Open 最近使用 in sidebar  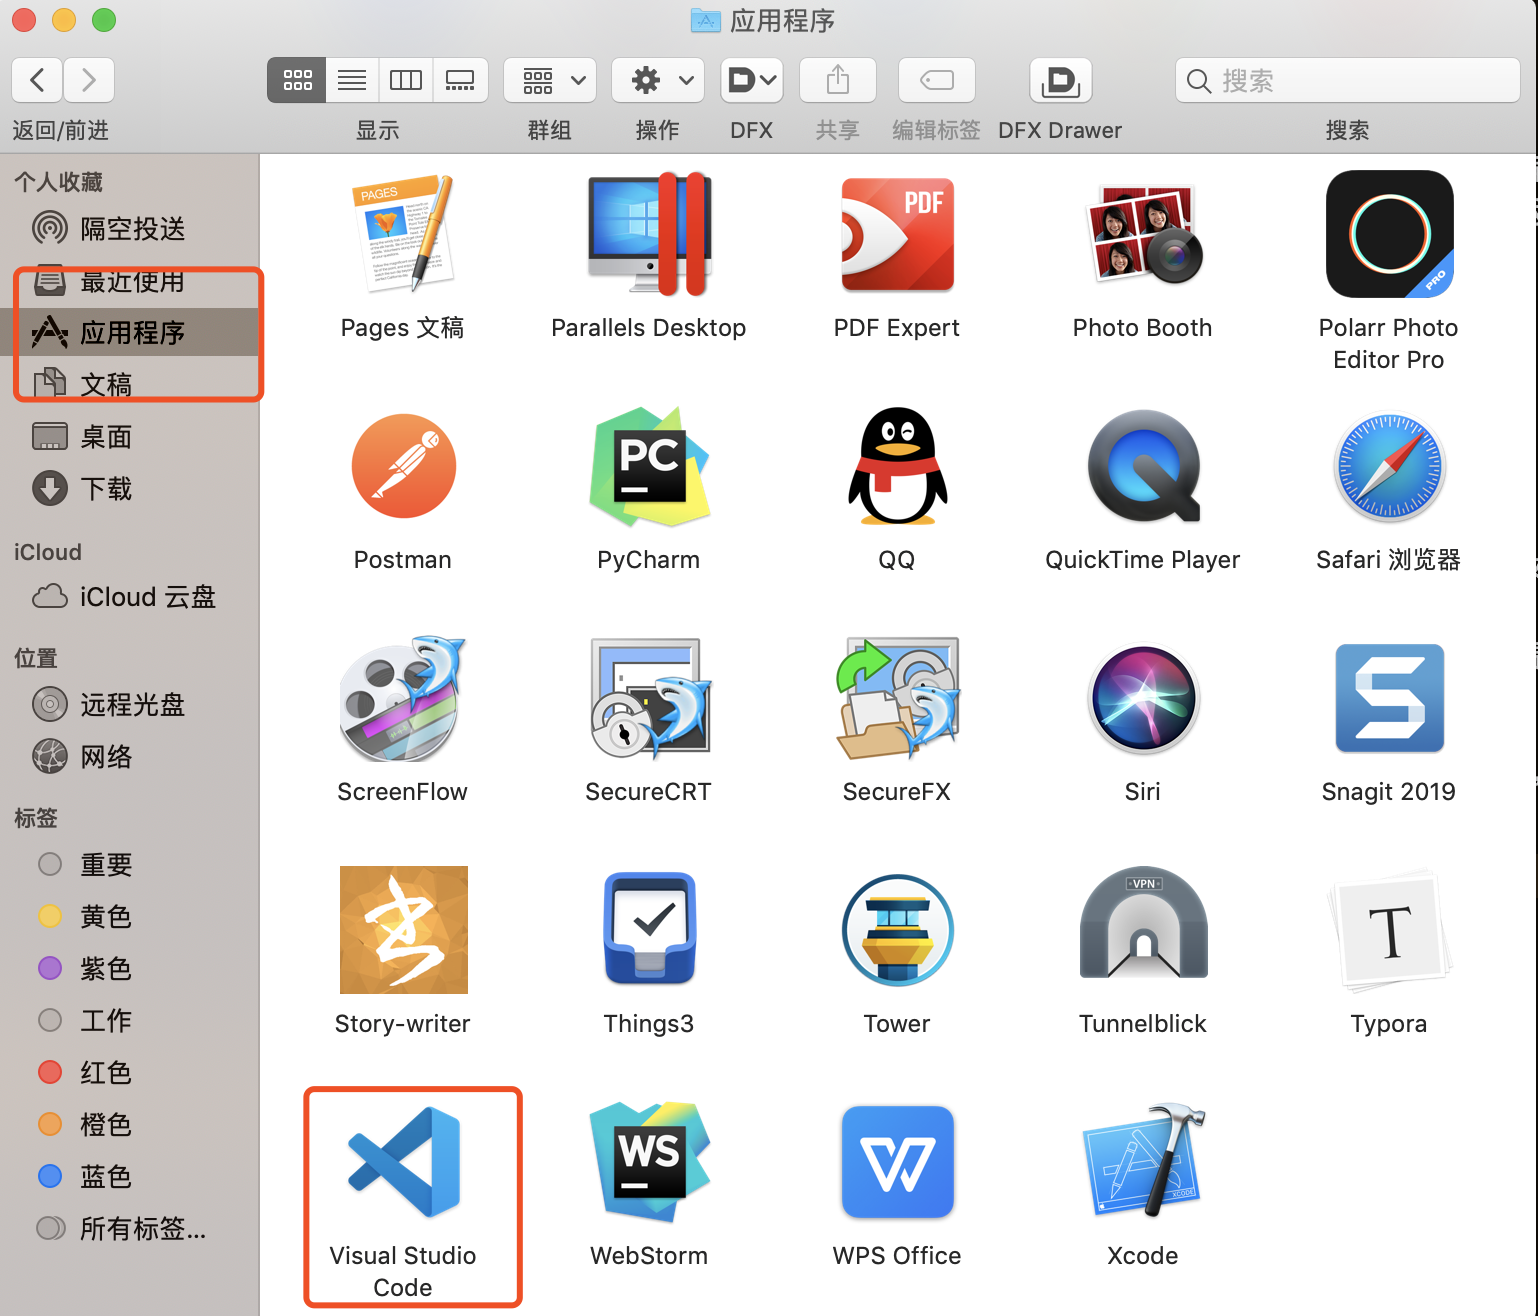pyautogui.click(x=130, y=280)
